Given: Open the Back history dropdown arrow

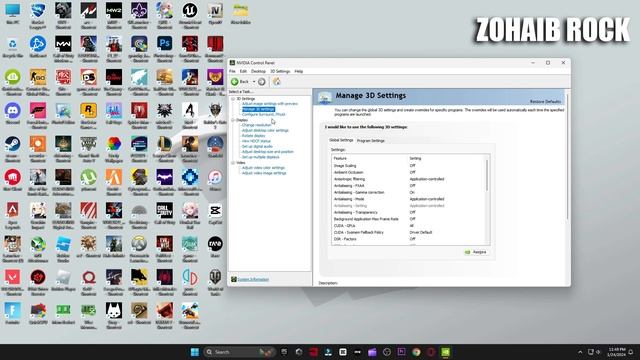Looking at the screenshot, I should point(254,82).
